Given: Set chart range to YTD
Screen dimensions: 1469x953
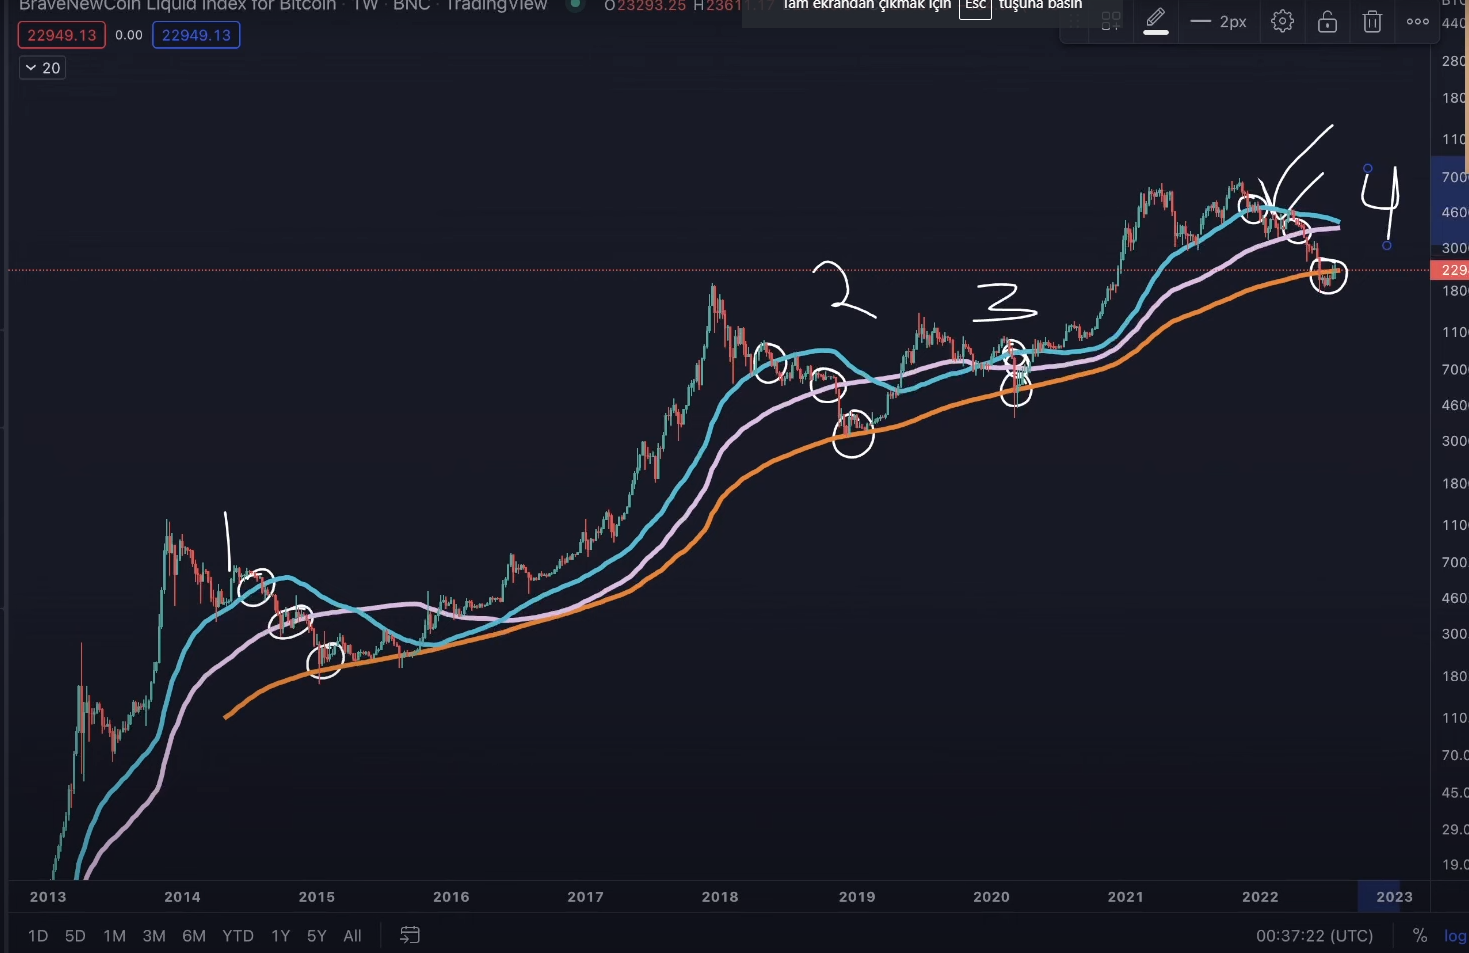Looking at the screenshot, I should [x=238, y=936].
